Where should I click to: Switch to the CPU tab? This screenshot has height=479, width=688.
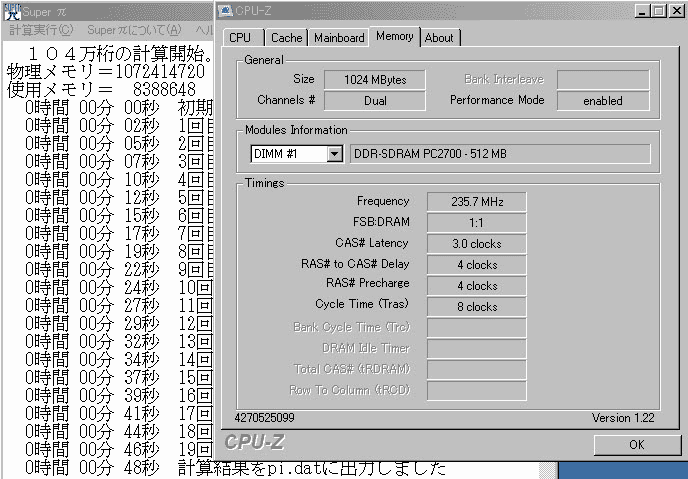pos(240,38)
